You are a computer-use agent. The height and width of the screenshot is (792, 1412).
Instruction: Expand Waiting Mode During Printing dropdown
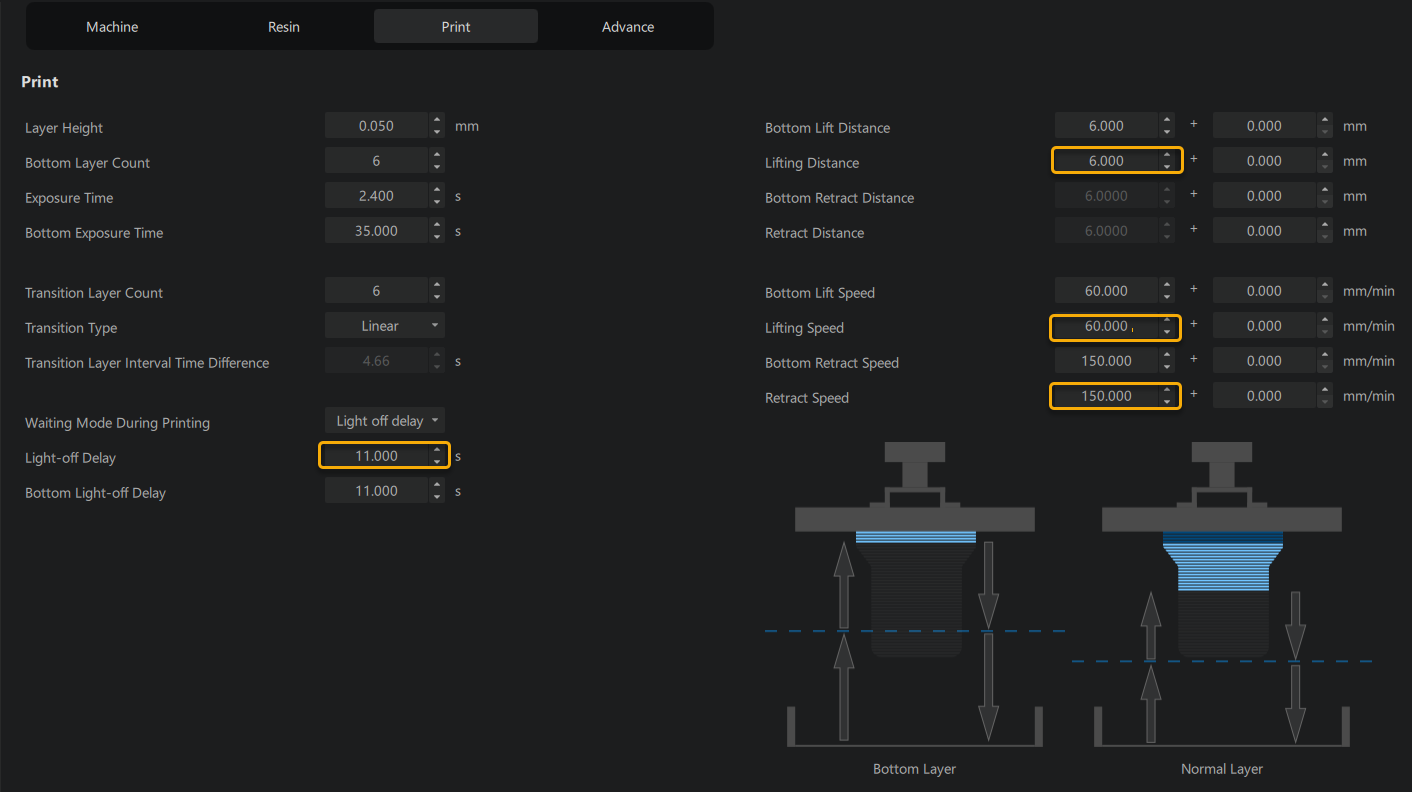(x=384, y=421)
